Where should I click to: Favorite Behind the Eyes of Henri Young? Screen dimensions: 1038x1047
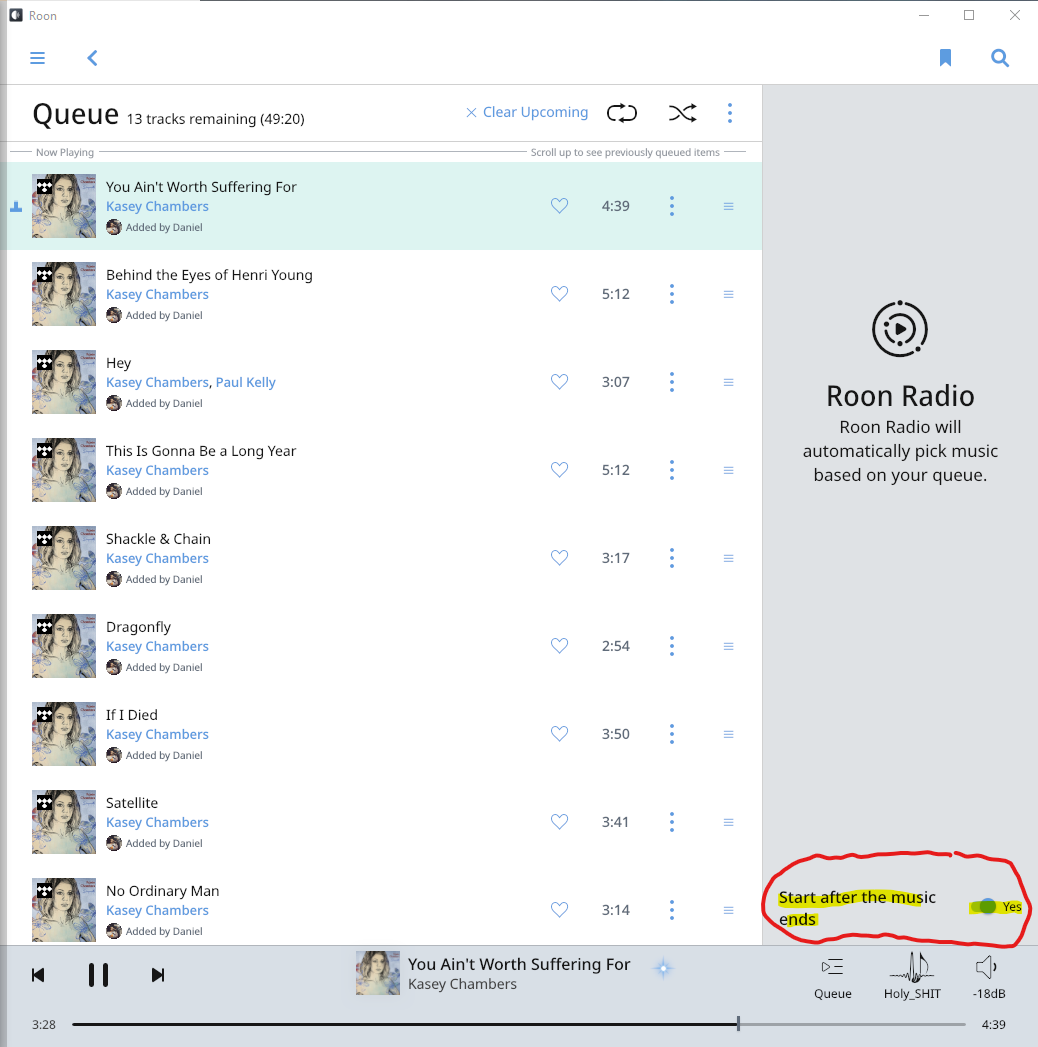(559, 294)
